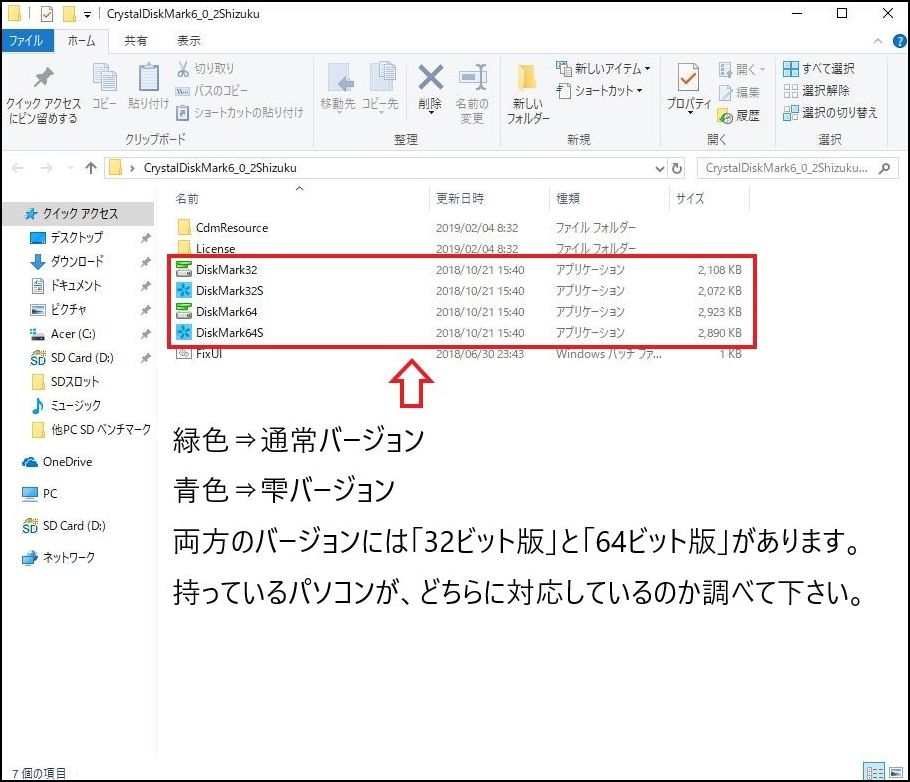Viewport: 910px width, 782px height.
Task: Open Pictures (ピクチャ) in sidebar
Action: 68,310
